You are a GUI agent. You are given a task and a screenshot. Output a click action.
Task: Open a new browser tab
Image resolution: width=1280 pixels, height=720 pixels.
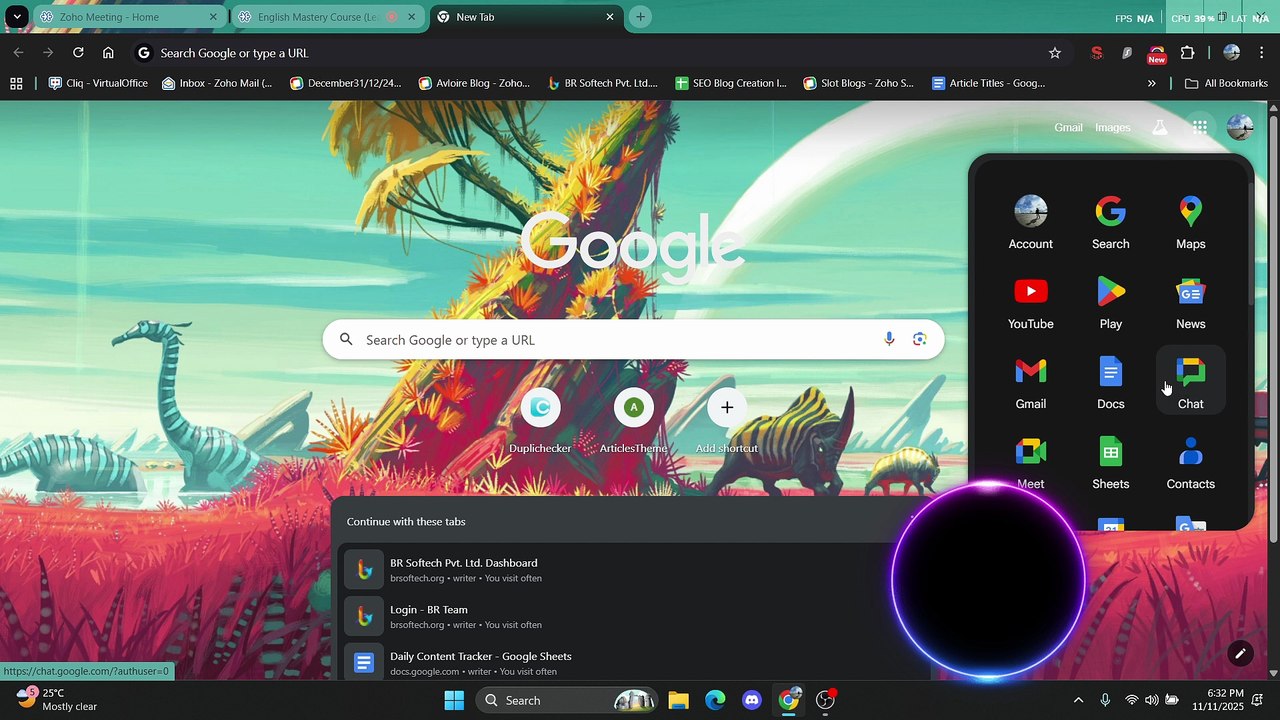(640, 17)
